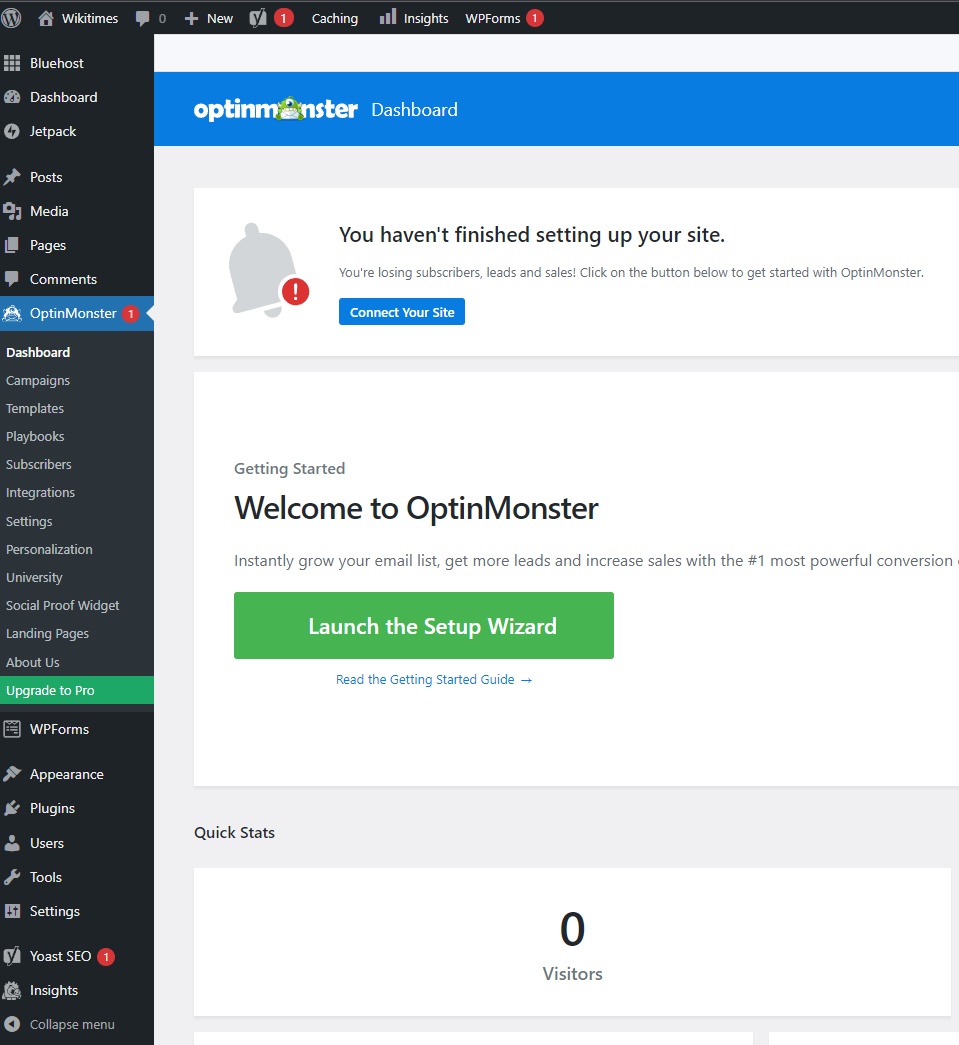The height and width of the screenshot is (1045, 959).
Task: Click the Collapse menu arrow icon
Action: tap(12, 1024)
